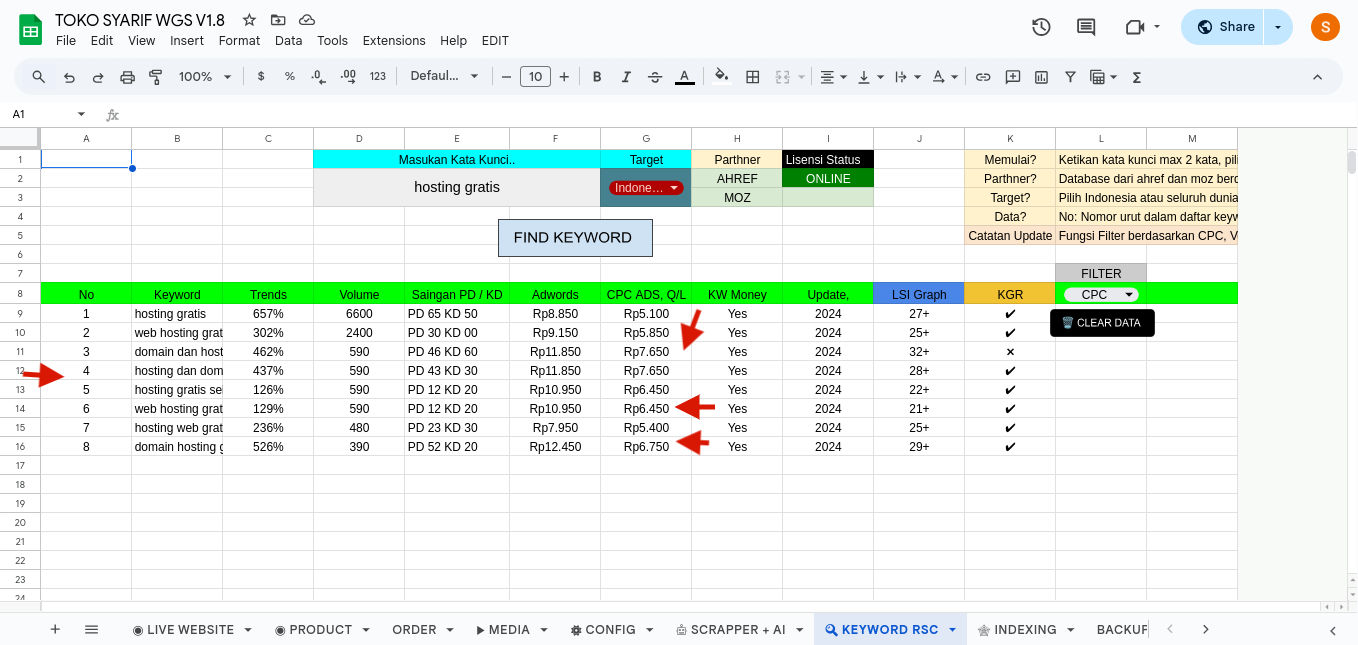Open the File menu
The image size is (1358, 645).
[x=66, y=41]
